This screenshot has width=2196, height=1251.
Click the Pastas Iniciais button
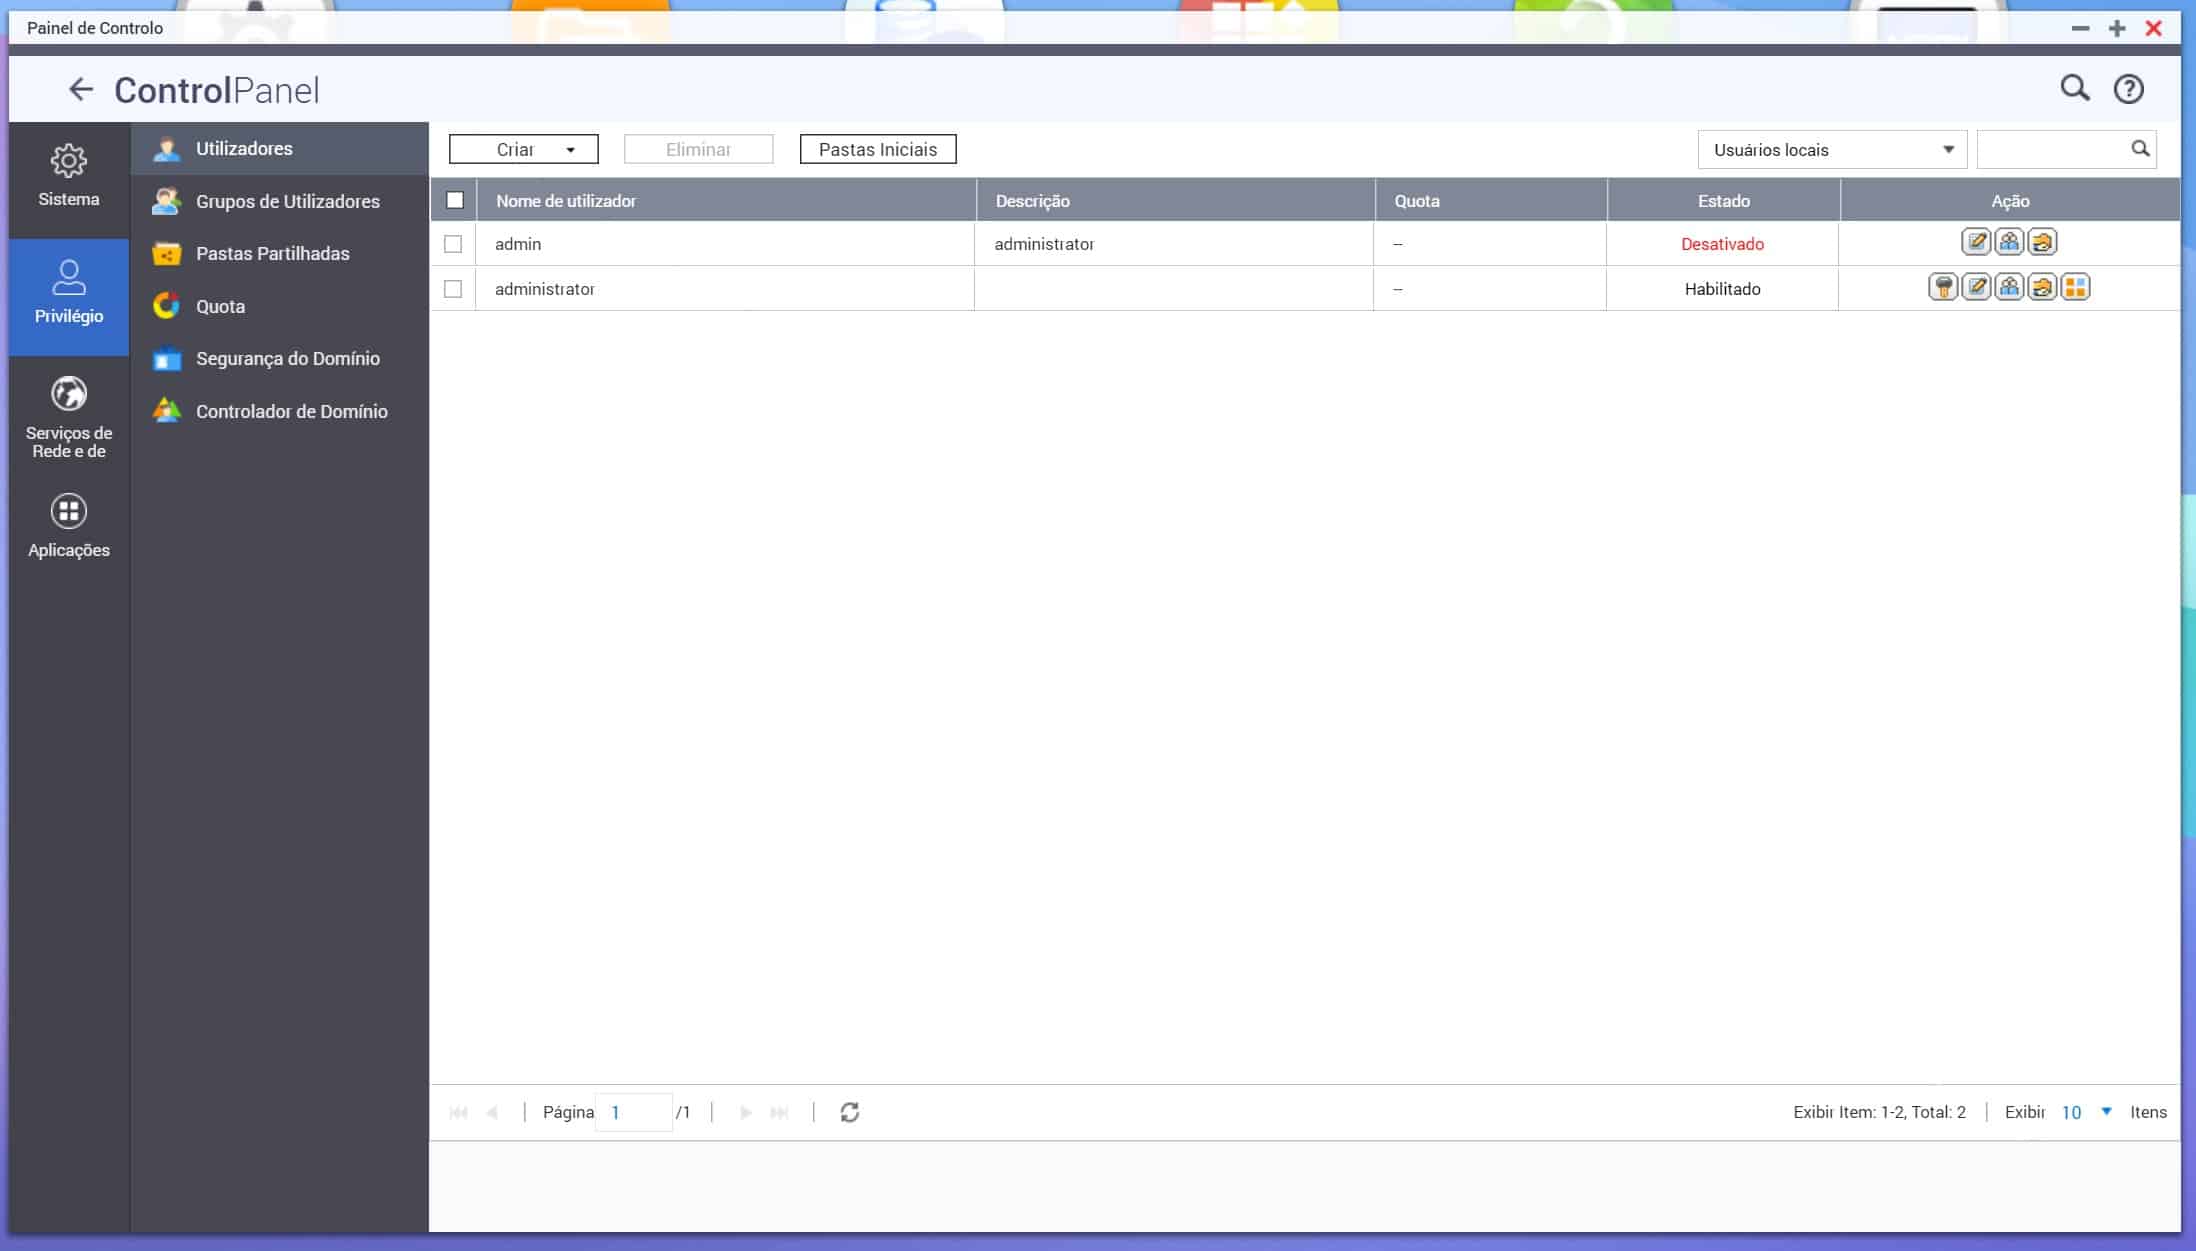click(x=877, y=150)
